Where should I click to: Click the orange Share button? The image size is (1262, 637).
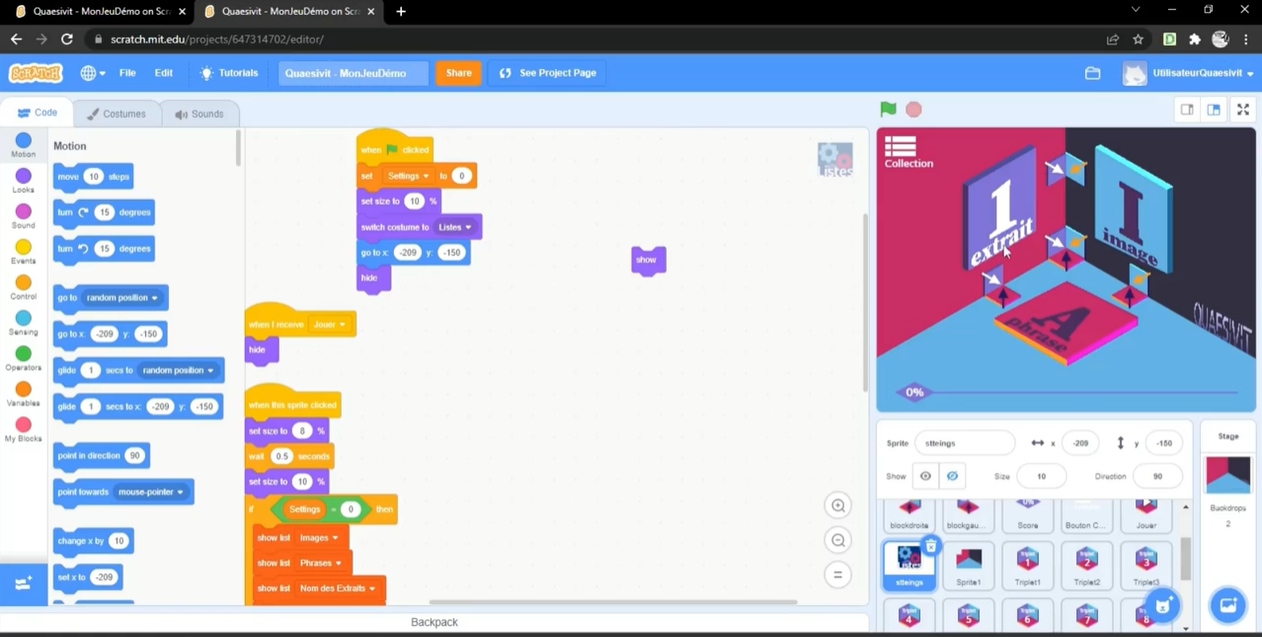coord(458,73)
